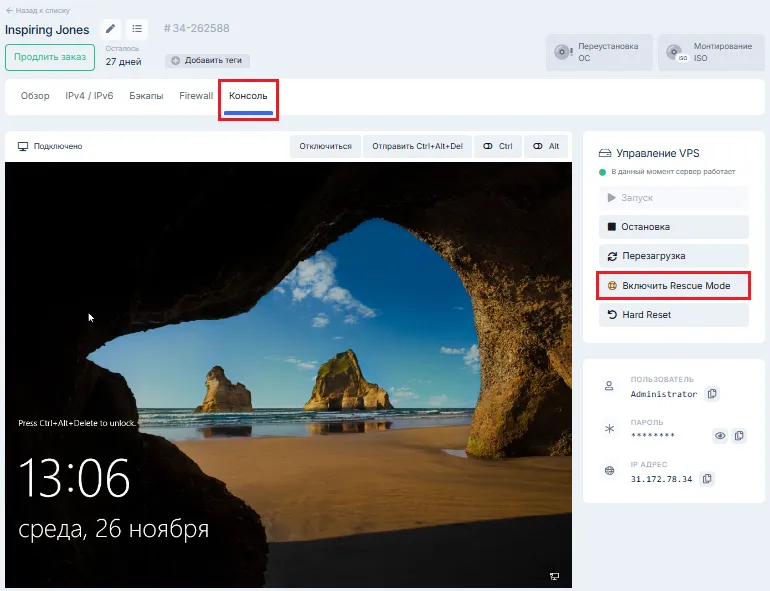This screenshot has width=770, height=591.
Task: Click Монтирование ISO mount button
Action: click(712, 52)
